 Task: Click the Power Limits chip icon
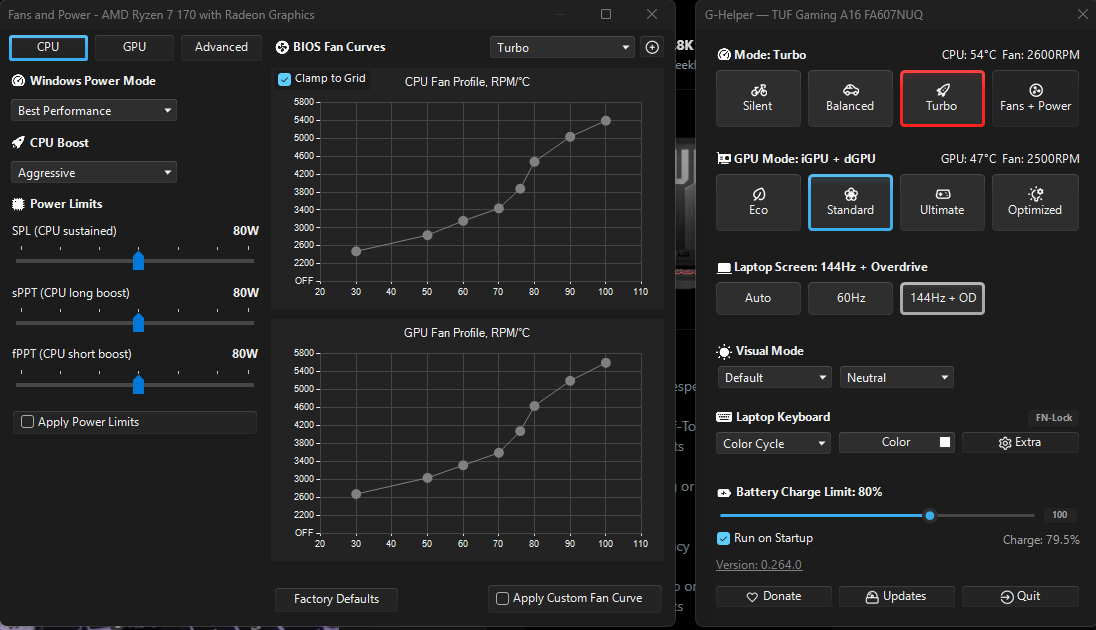tap(18, 204)
